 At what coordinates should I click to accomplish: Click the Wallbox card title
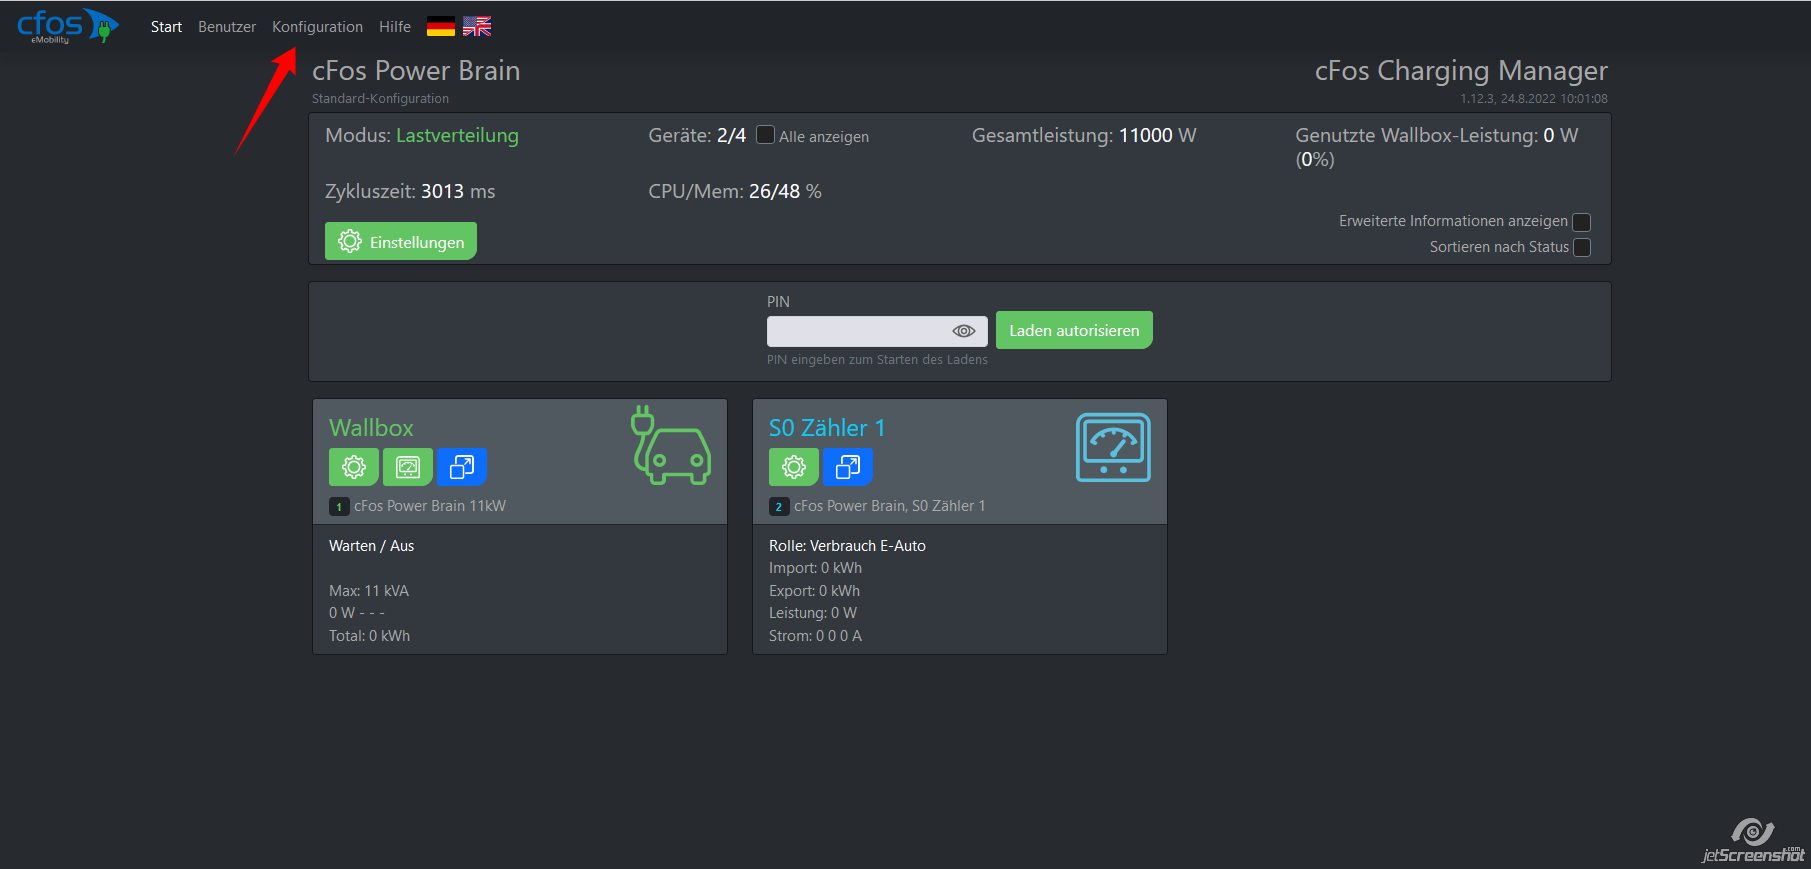[x=371, y=427]
